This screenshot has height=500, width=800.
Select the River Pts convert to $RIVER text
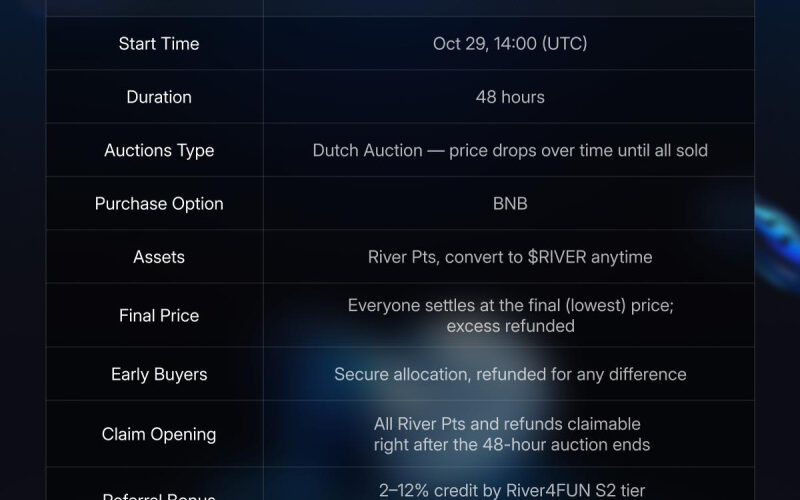click(x=510, y=257)
